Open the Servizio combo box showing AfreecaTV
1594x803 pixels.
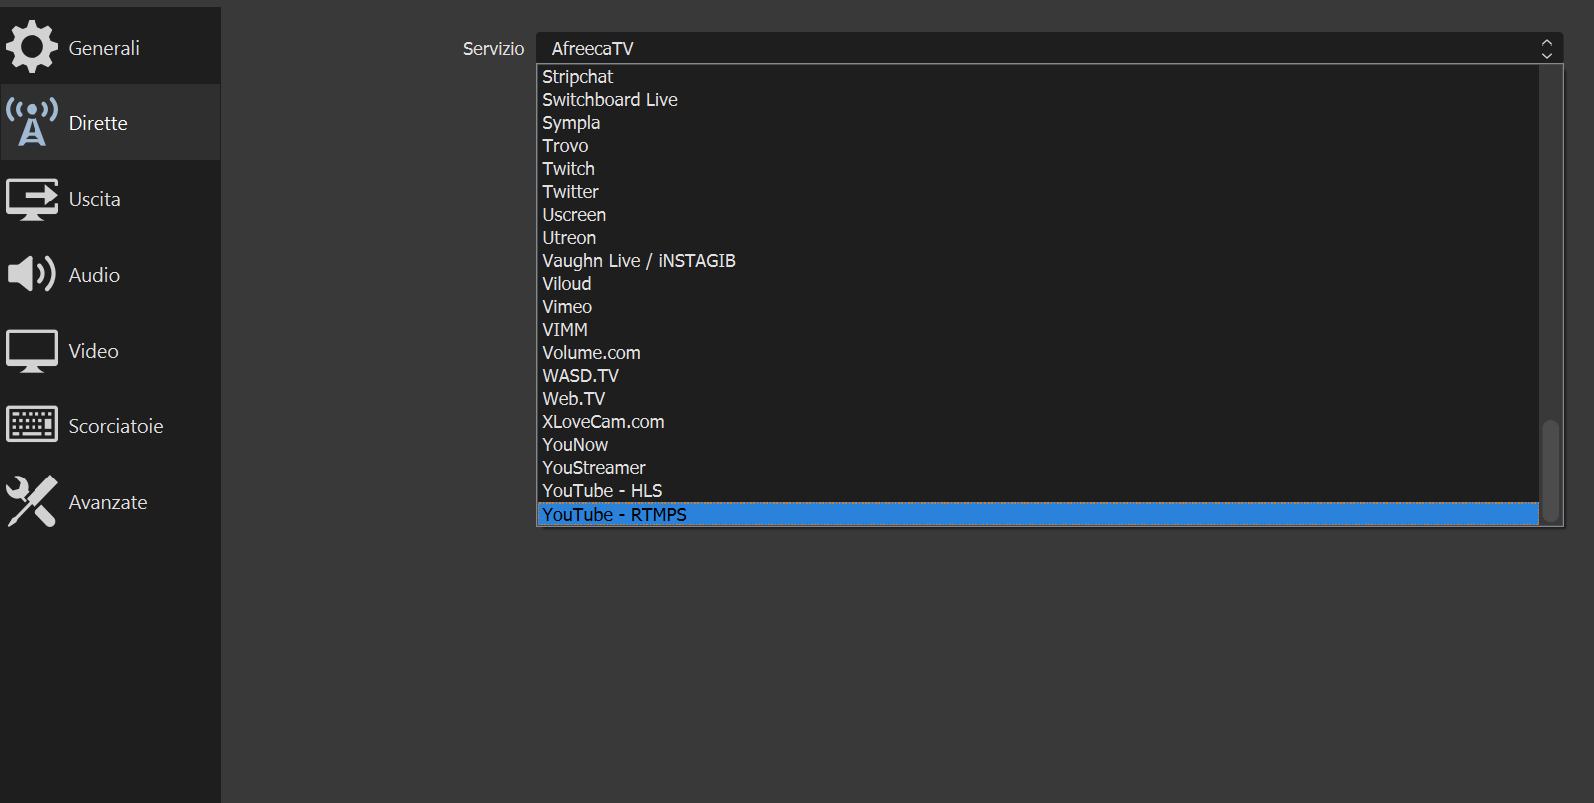(1049, 48)
